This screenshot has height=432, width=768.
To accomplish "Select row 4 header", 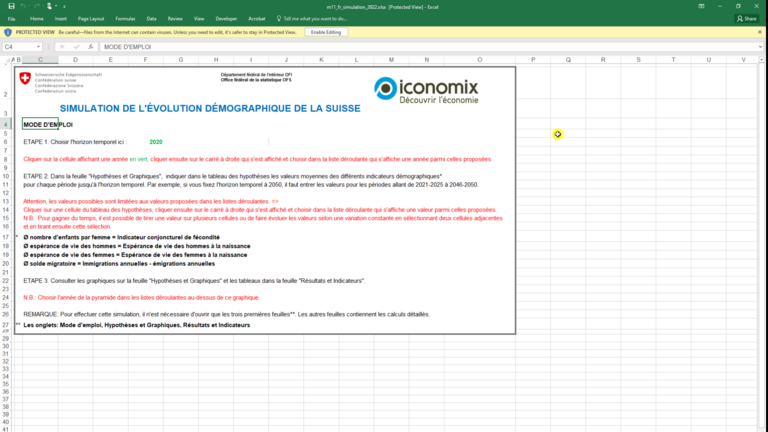I will tap(6, 124).
